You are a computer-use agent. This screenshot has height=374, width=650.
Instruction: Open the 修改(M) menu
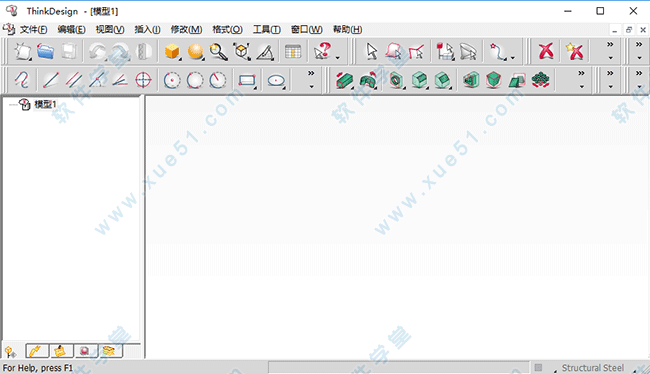tap(186, 29)
